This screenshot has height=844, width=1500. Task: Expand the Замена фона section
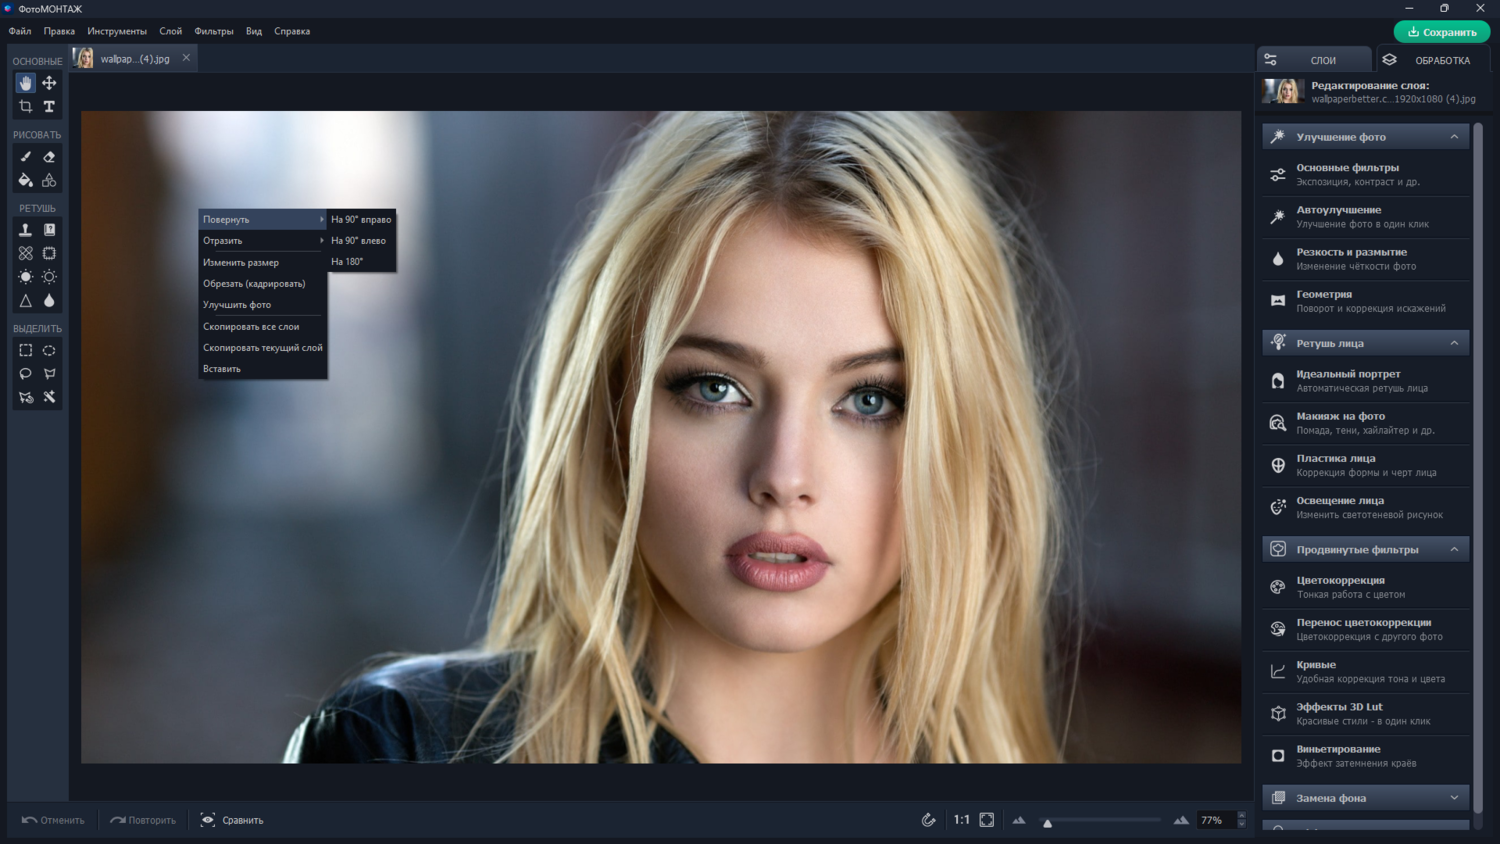[1454, 798]
